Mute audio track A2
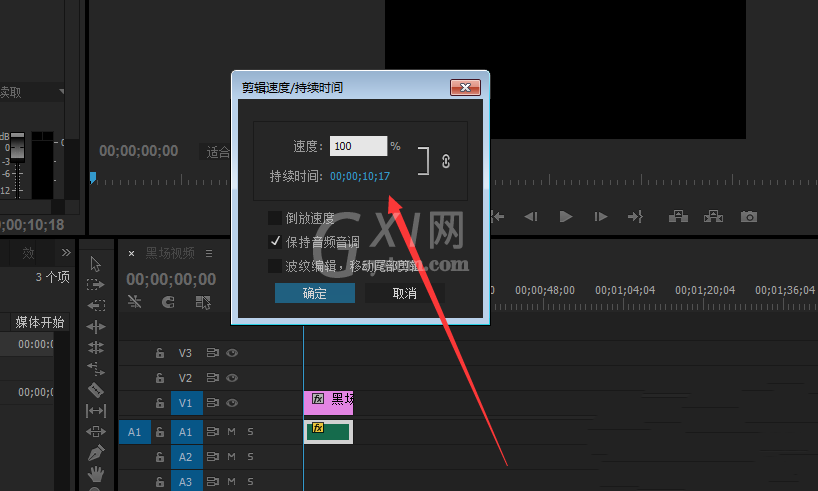 coord(232,457)
